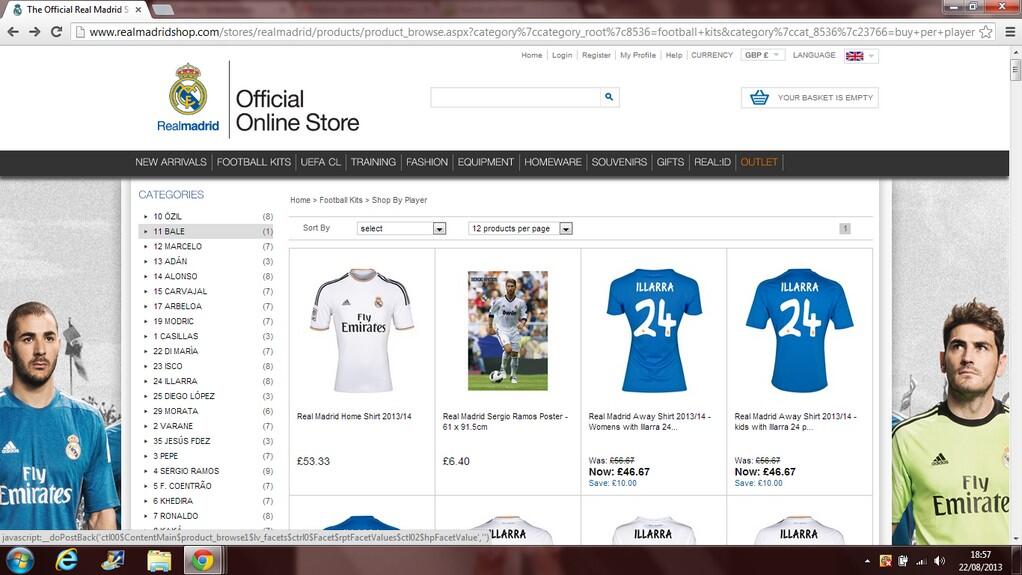Click the browser address bar
The image size is (1022, 575).
[531, 32]
